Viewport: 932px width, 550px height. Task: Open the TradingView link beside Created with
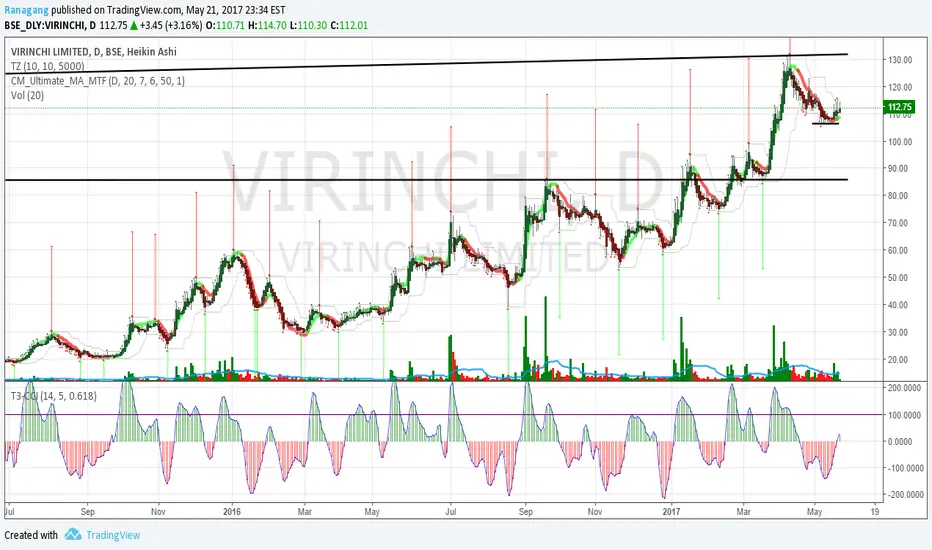(113, 535)
